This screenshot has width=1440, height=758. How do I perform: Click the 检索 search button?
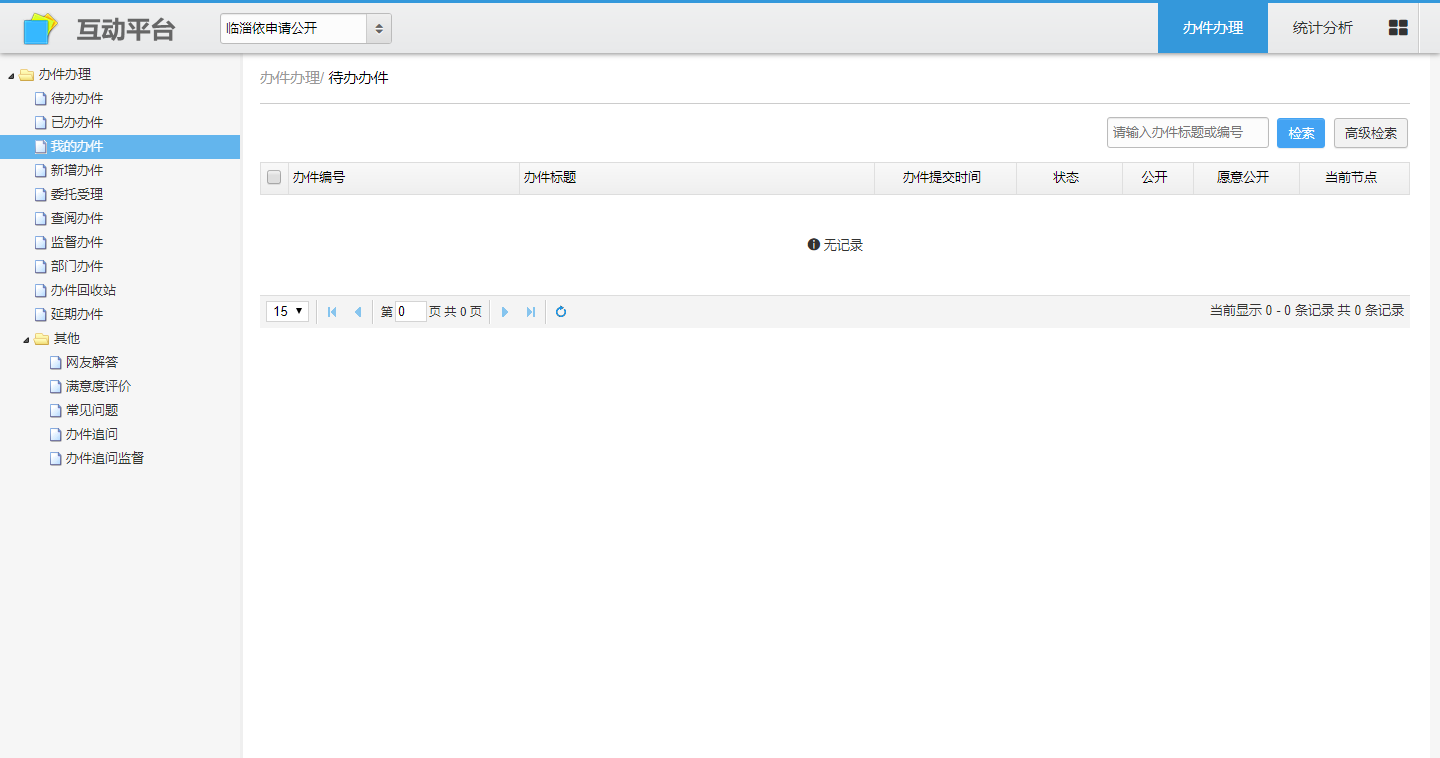pos(1300,133)
